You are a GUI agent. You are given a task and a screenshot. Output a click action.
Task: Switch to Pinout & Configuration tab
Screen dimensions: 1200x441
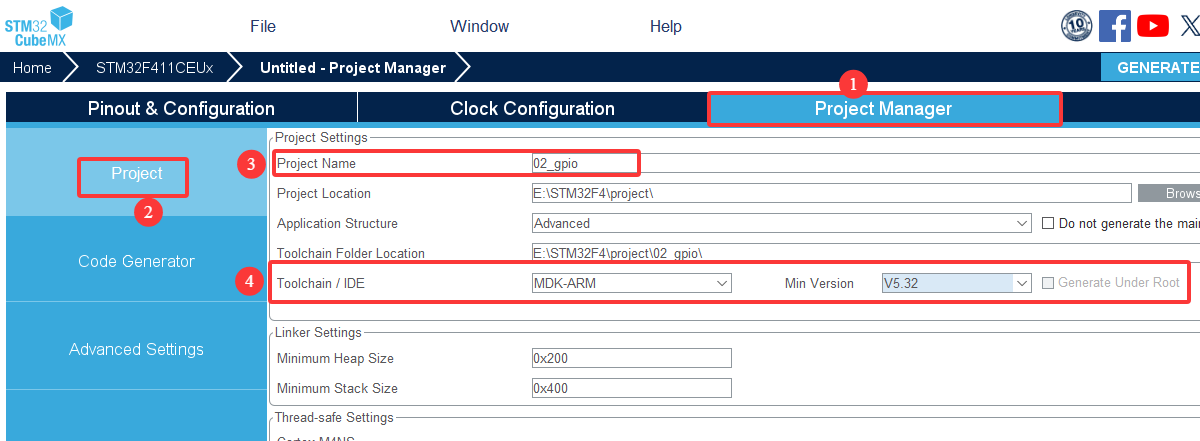point(181,108)
